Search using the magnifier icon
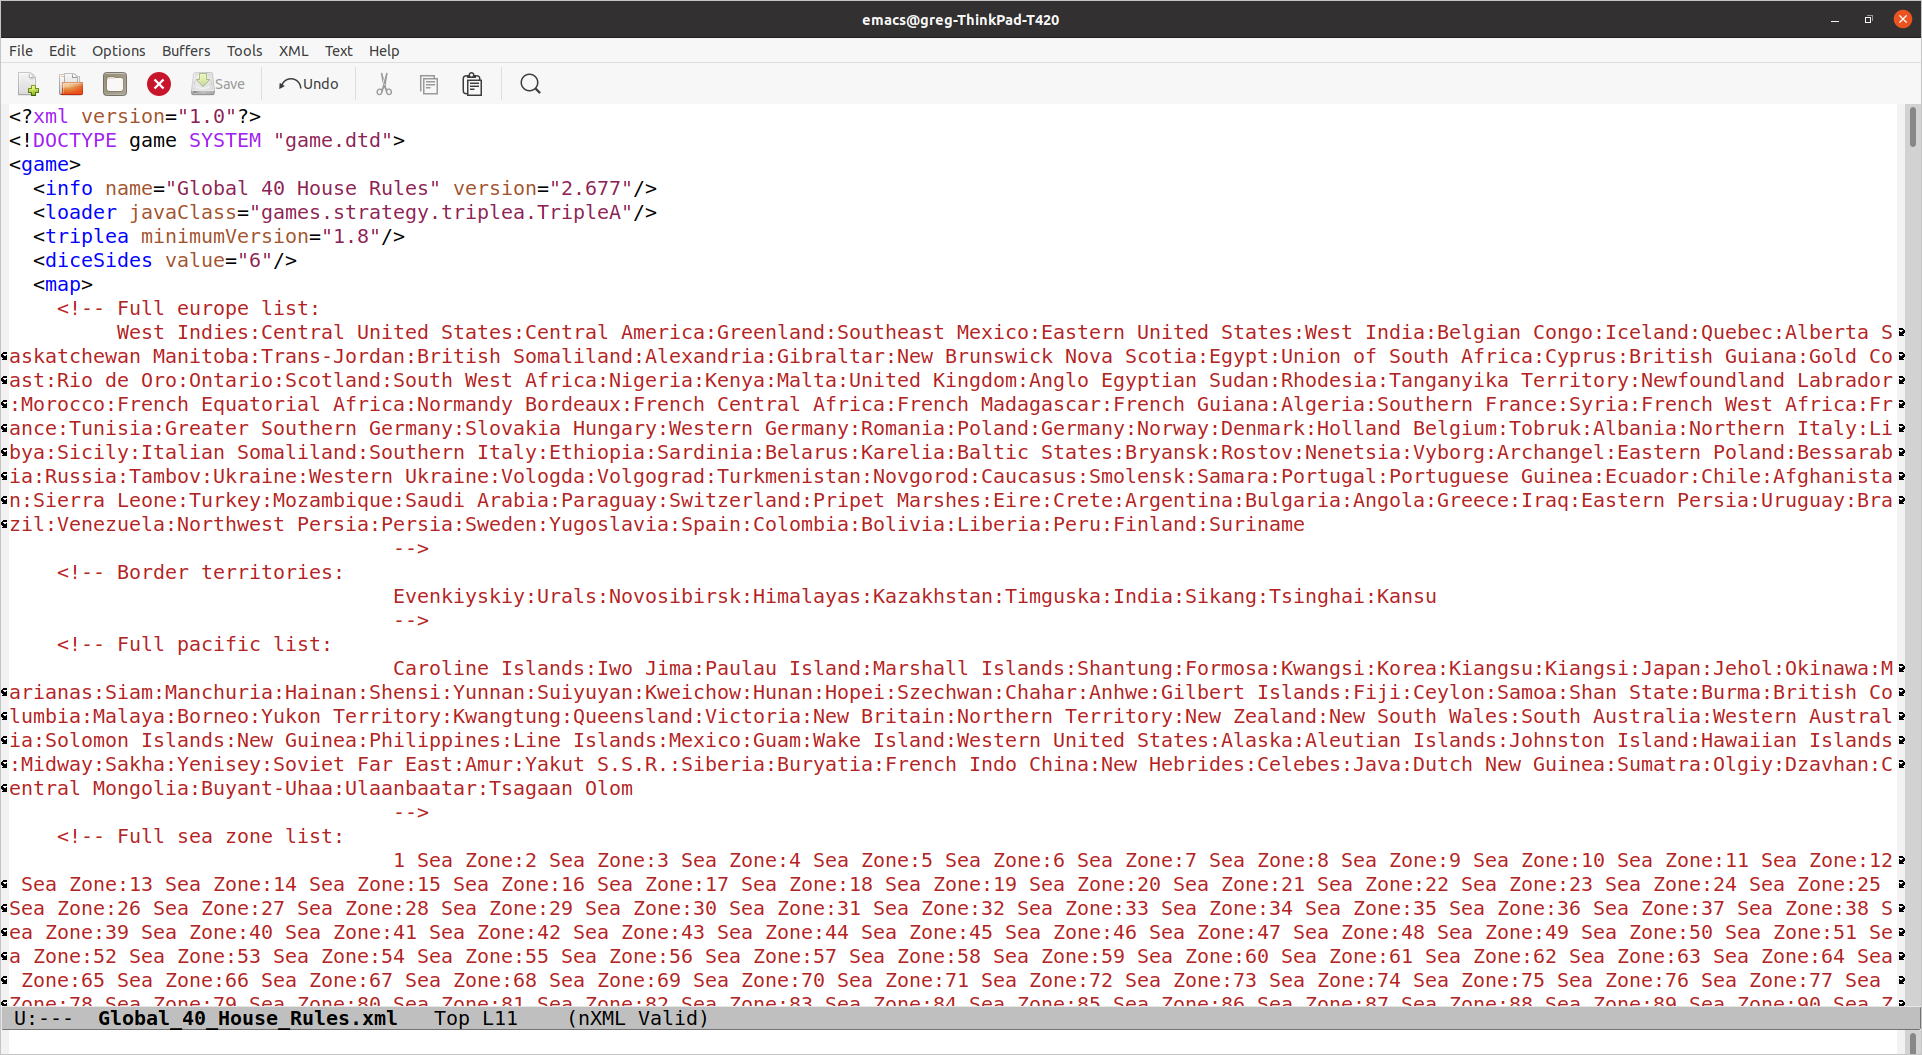Image resolution: width=1922 pixels, height=1055 pixels. (530, 84)
